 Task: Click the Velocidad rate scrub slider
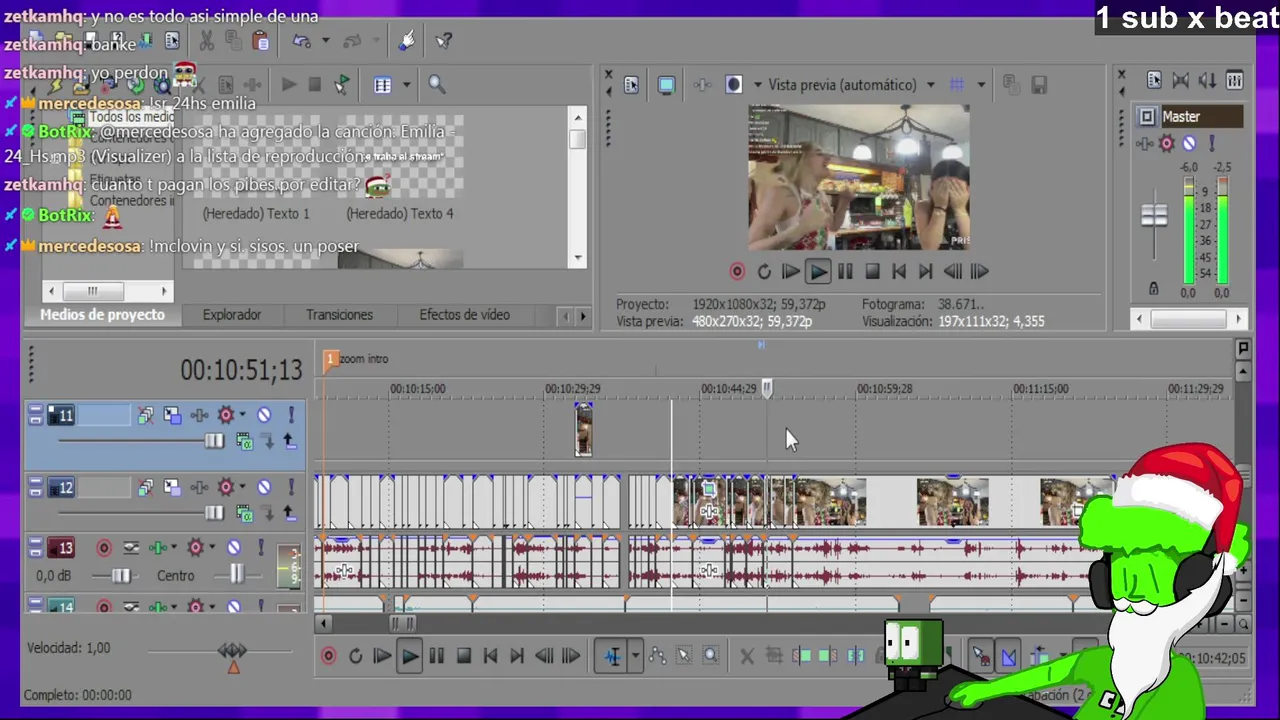click(233, 652)
